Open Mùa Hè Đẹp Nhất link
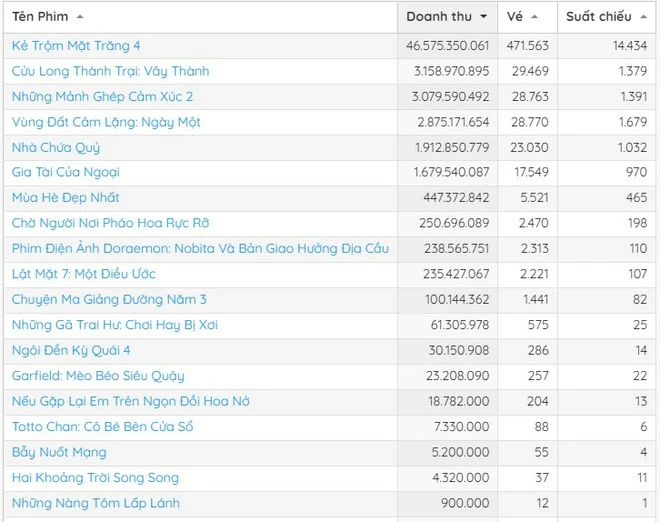The height and width of the screenshot is (522, 660). point(66,198)
